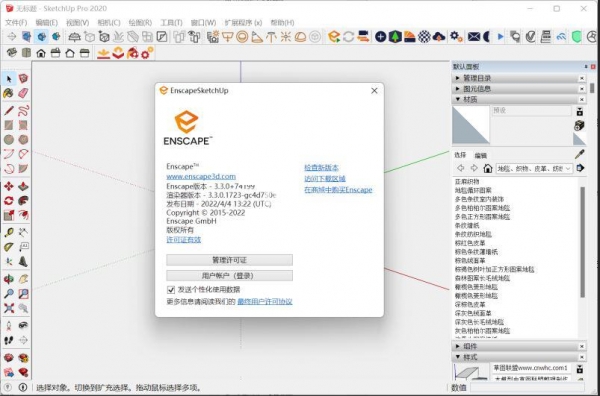Screen dimensions: 600x396
Task: Choose the Rotate tool
Action: pyautogui.click(x=8, y=200)
